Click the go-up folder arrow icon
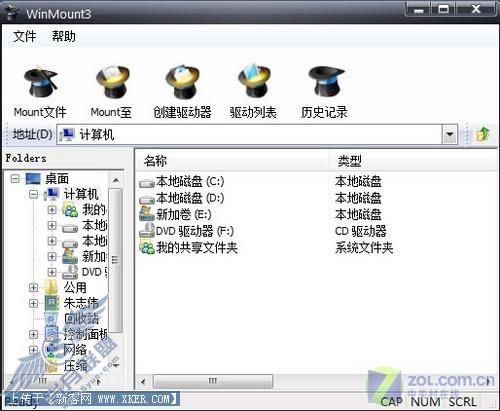 483,134
